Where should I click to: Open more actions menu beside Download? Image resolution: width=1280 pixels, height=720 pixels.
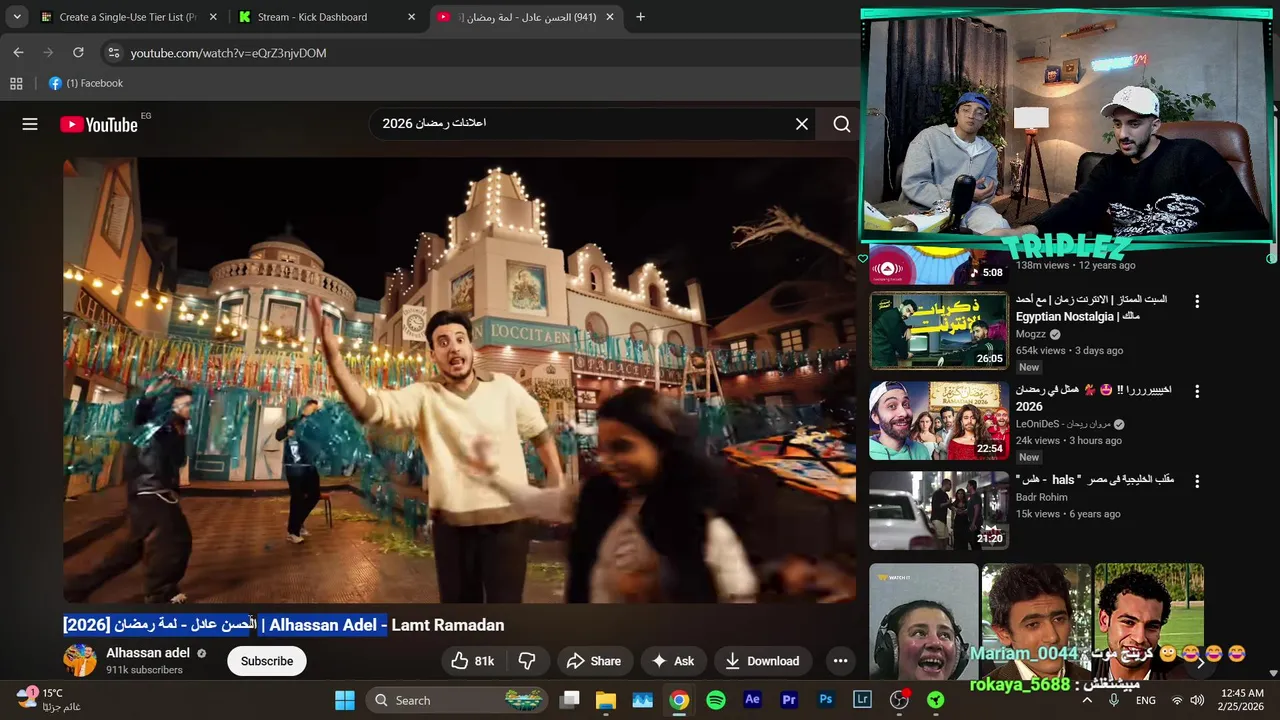[840, 661]
